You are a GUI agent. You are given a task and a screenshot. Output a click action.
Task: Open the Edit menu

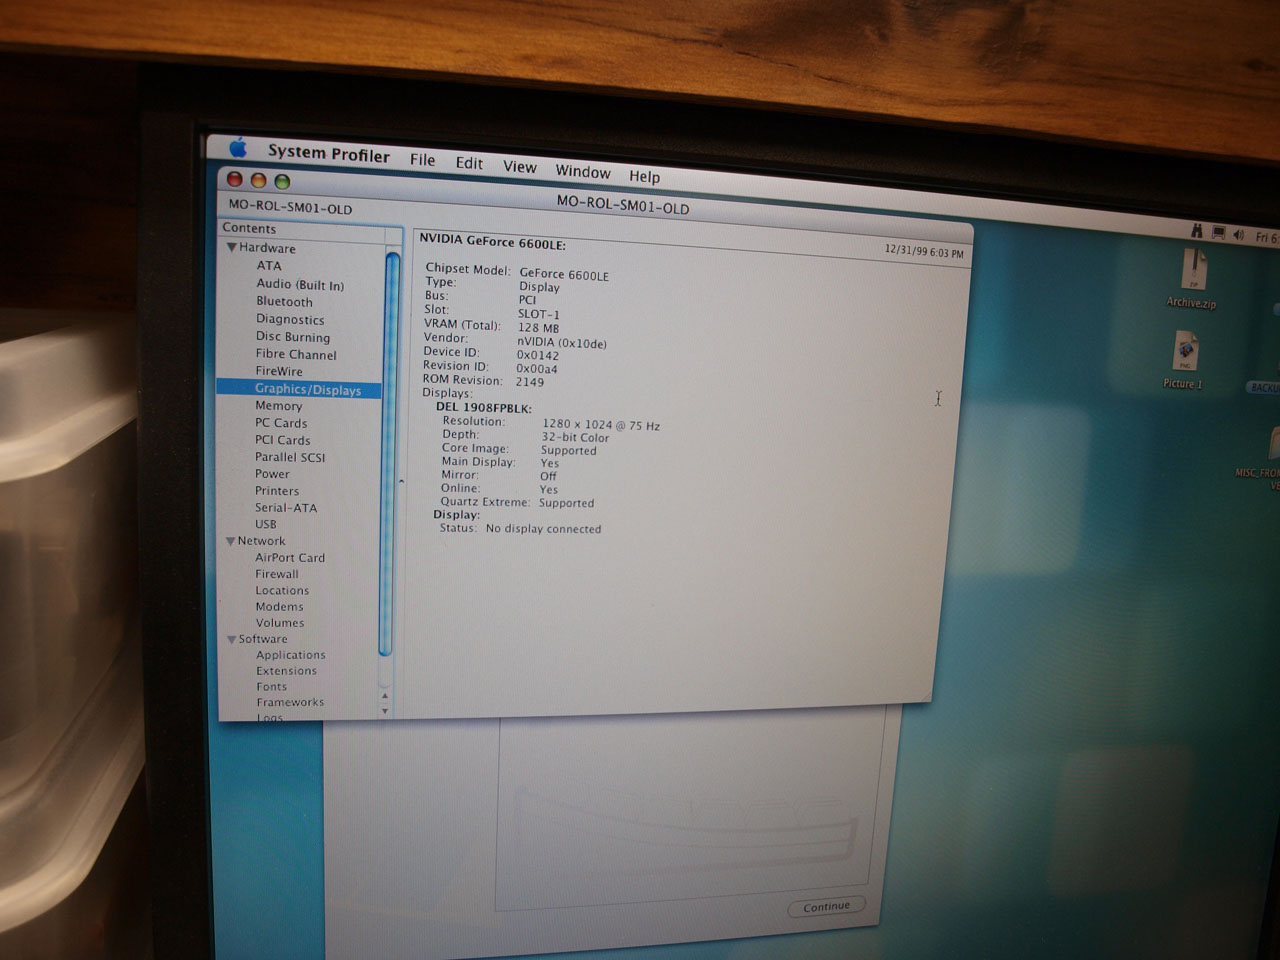pyautogui.click(x=469, y=163)
